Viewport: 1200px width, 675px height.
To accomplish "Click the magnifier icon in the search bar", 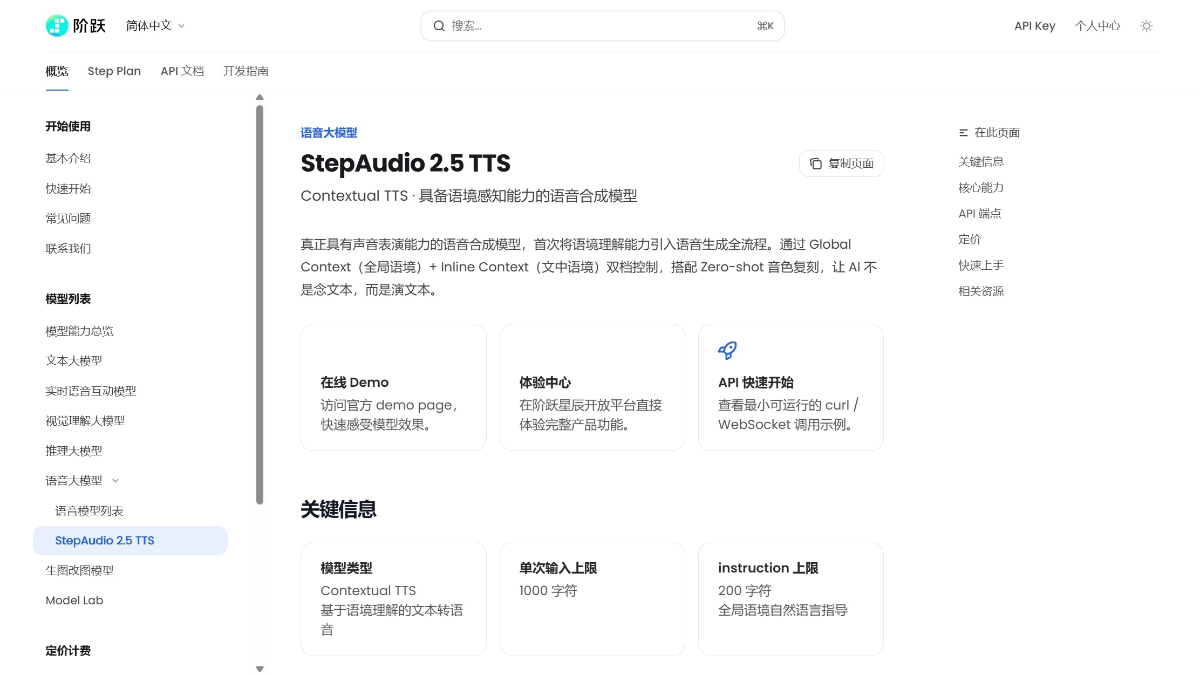I will [x=439, y=25].
